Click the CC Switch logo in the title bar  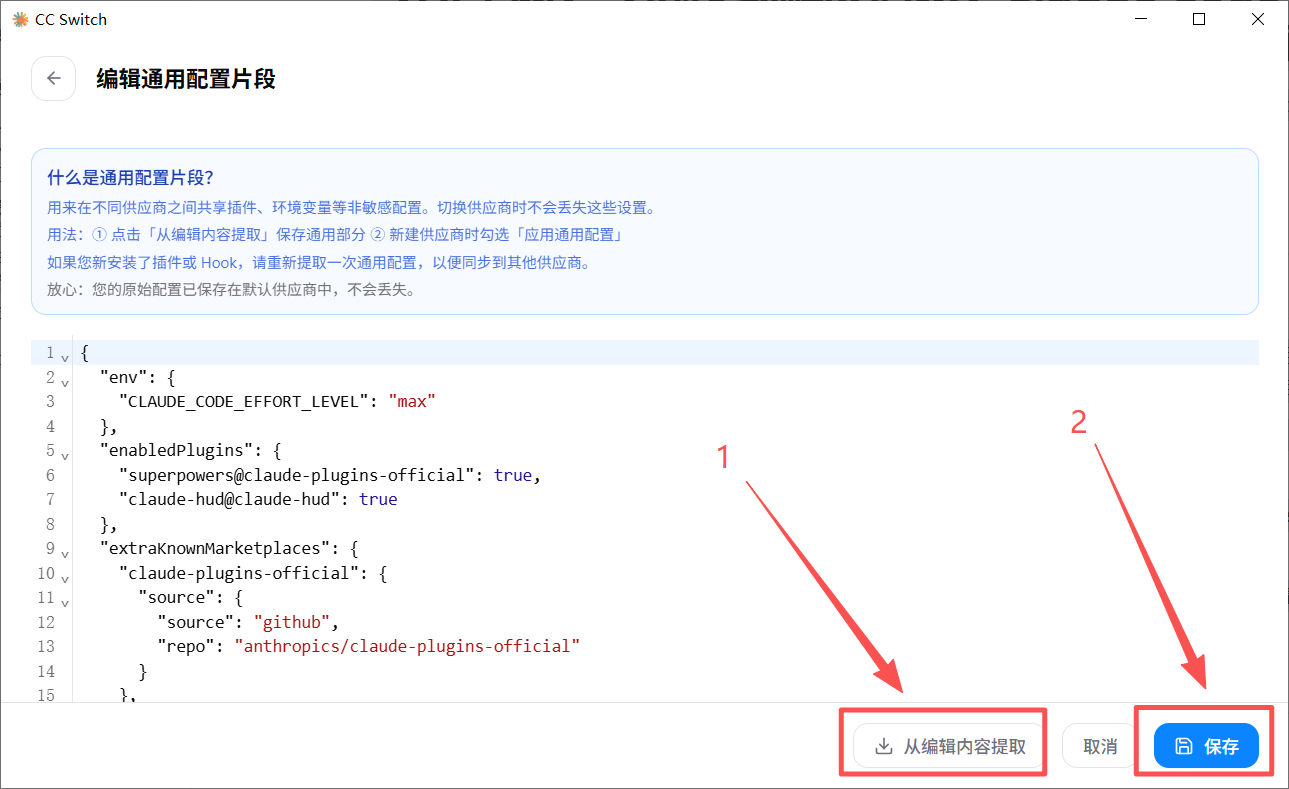click(20, 20)
